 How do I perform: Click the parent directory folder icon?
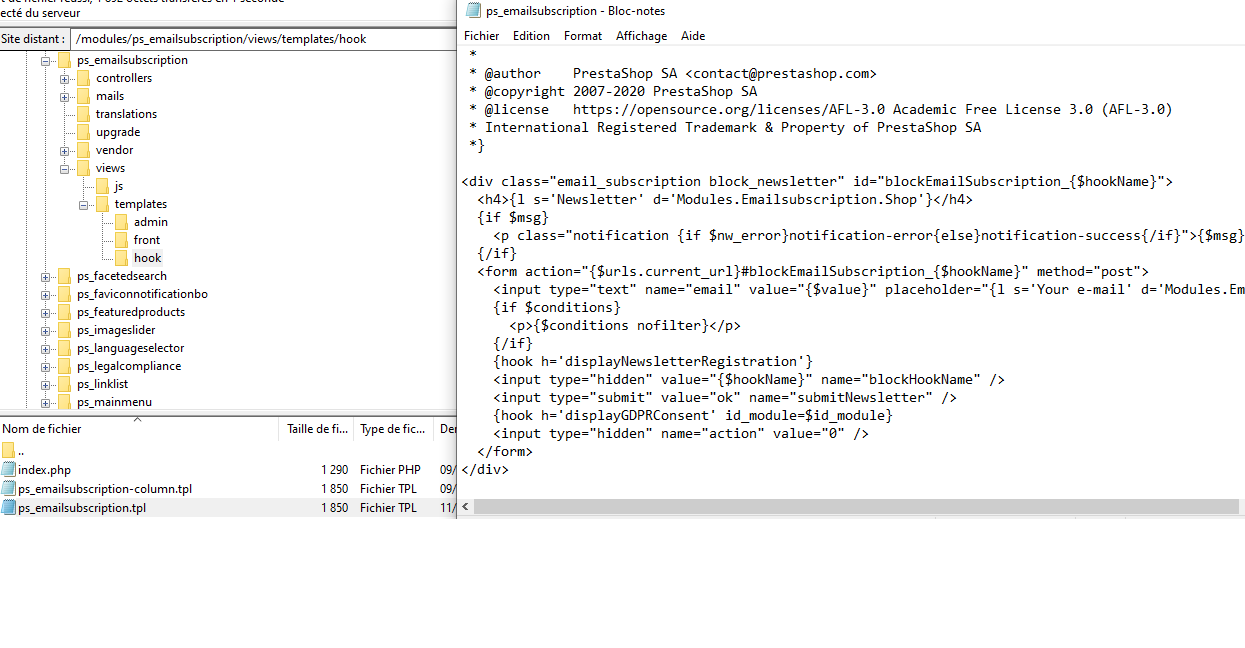click(x=9, y=451)
